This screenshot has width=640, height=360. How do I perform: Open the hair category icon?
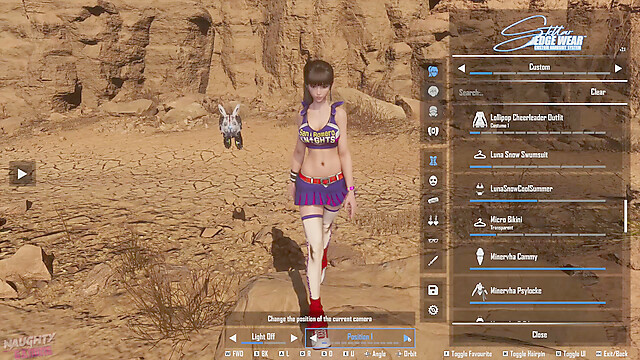pyautogui.click(x=433, y=71)
